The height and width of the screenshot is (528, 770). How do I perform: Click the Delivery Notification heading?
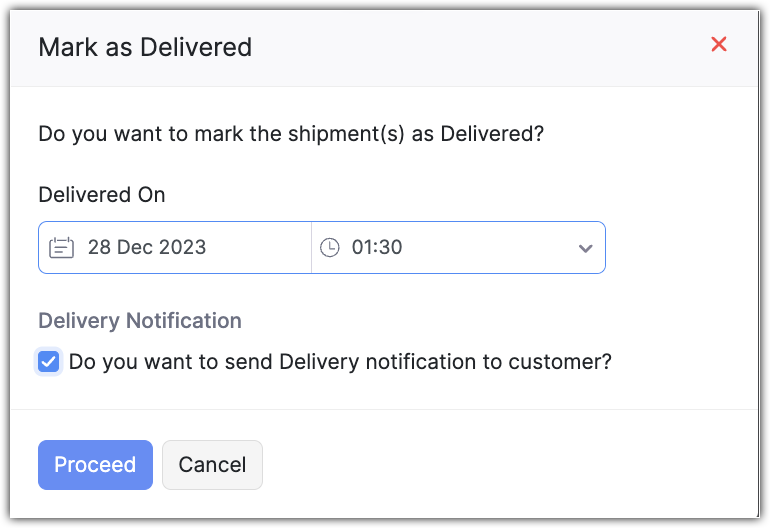[x=140, y=321]
